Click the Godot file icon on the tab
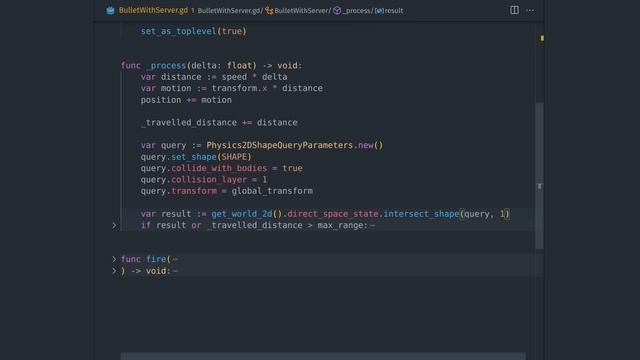The width and height of the screenshot is (640, 360). (110, 11)
